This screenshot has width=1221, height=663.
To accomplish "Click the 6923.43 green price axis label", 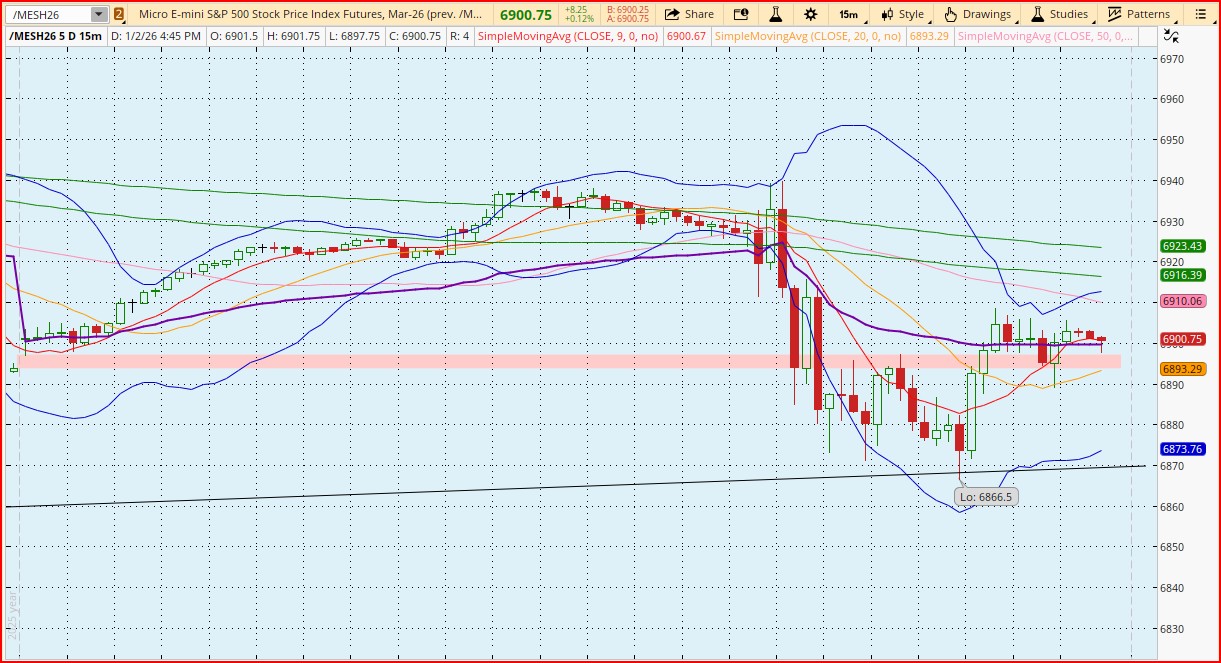I will pyautogui.click(x=1182, y=246).
